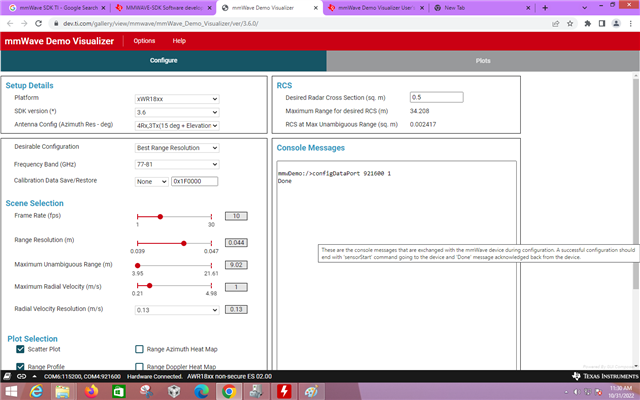640x400 pixels.
Task: Switch to mmWave SDK TI Google Search tab
Action: [58, 8]
